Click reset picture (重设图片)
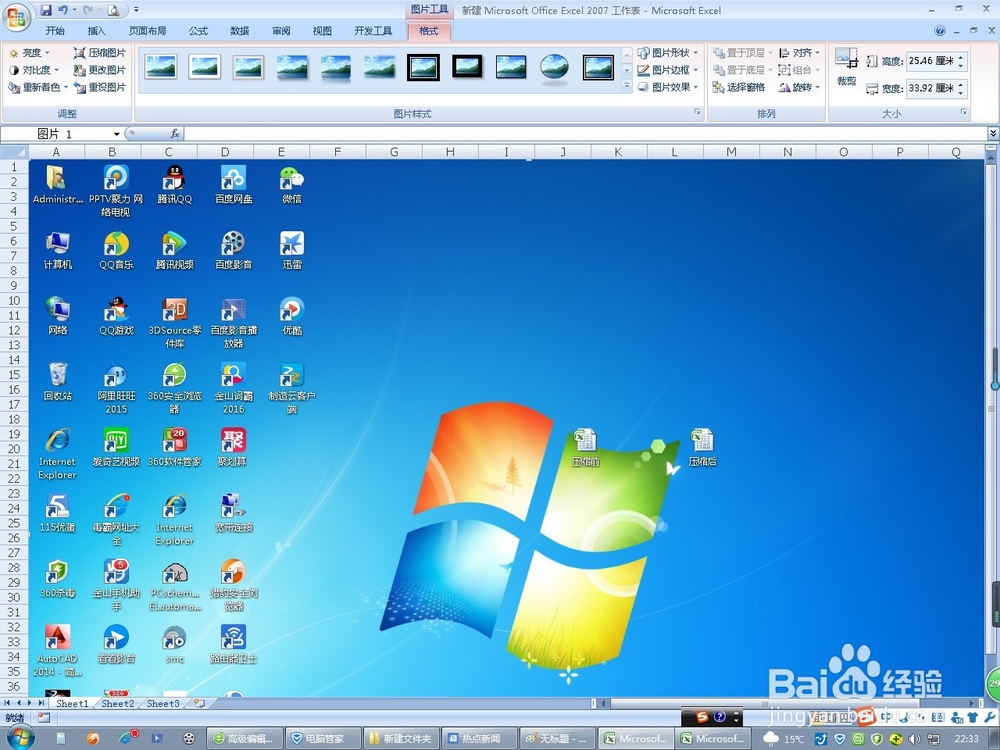Image resolution: width=1000 pixels, height=750 pixels. coord(99,87)
